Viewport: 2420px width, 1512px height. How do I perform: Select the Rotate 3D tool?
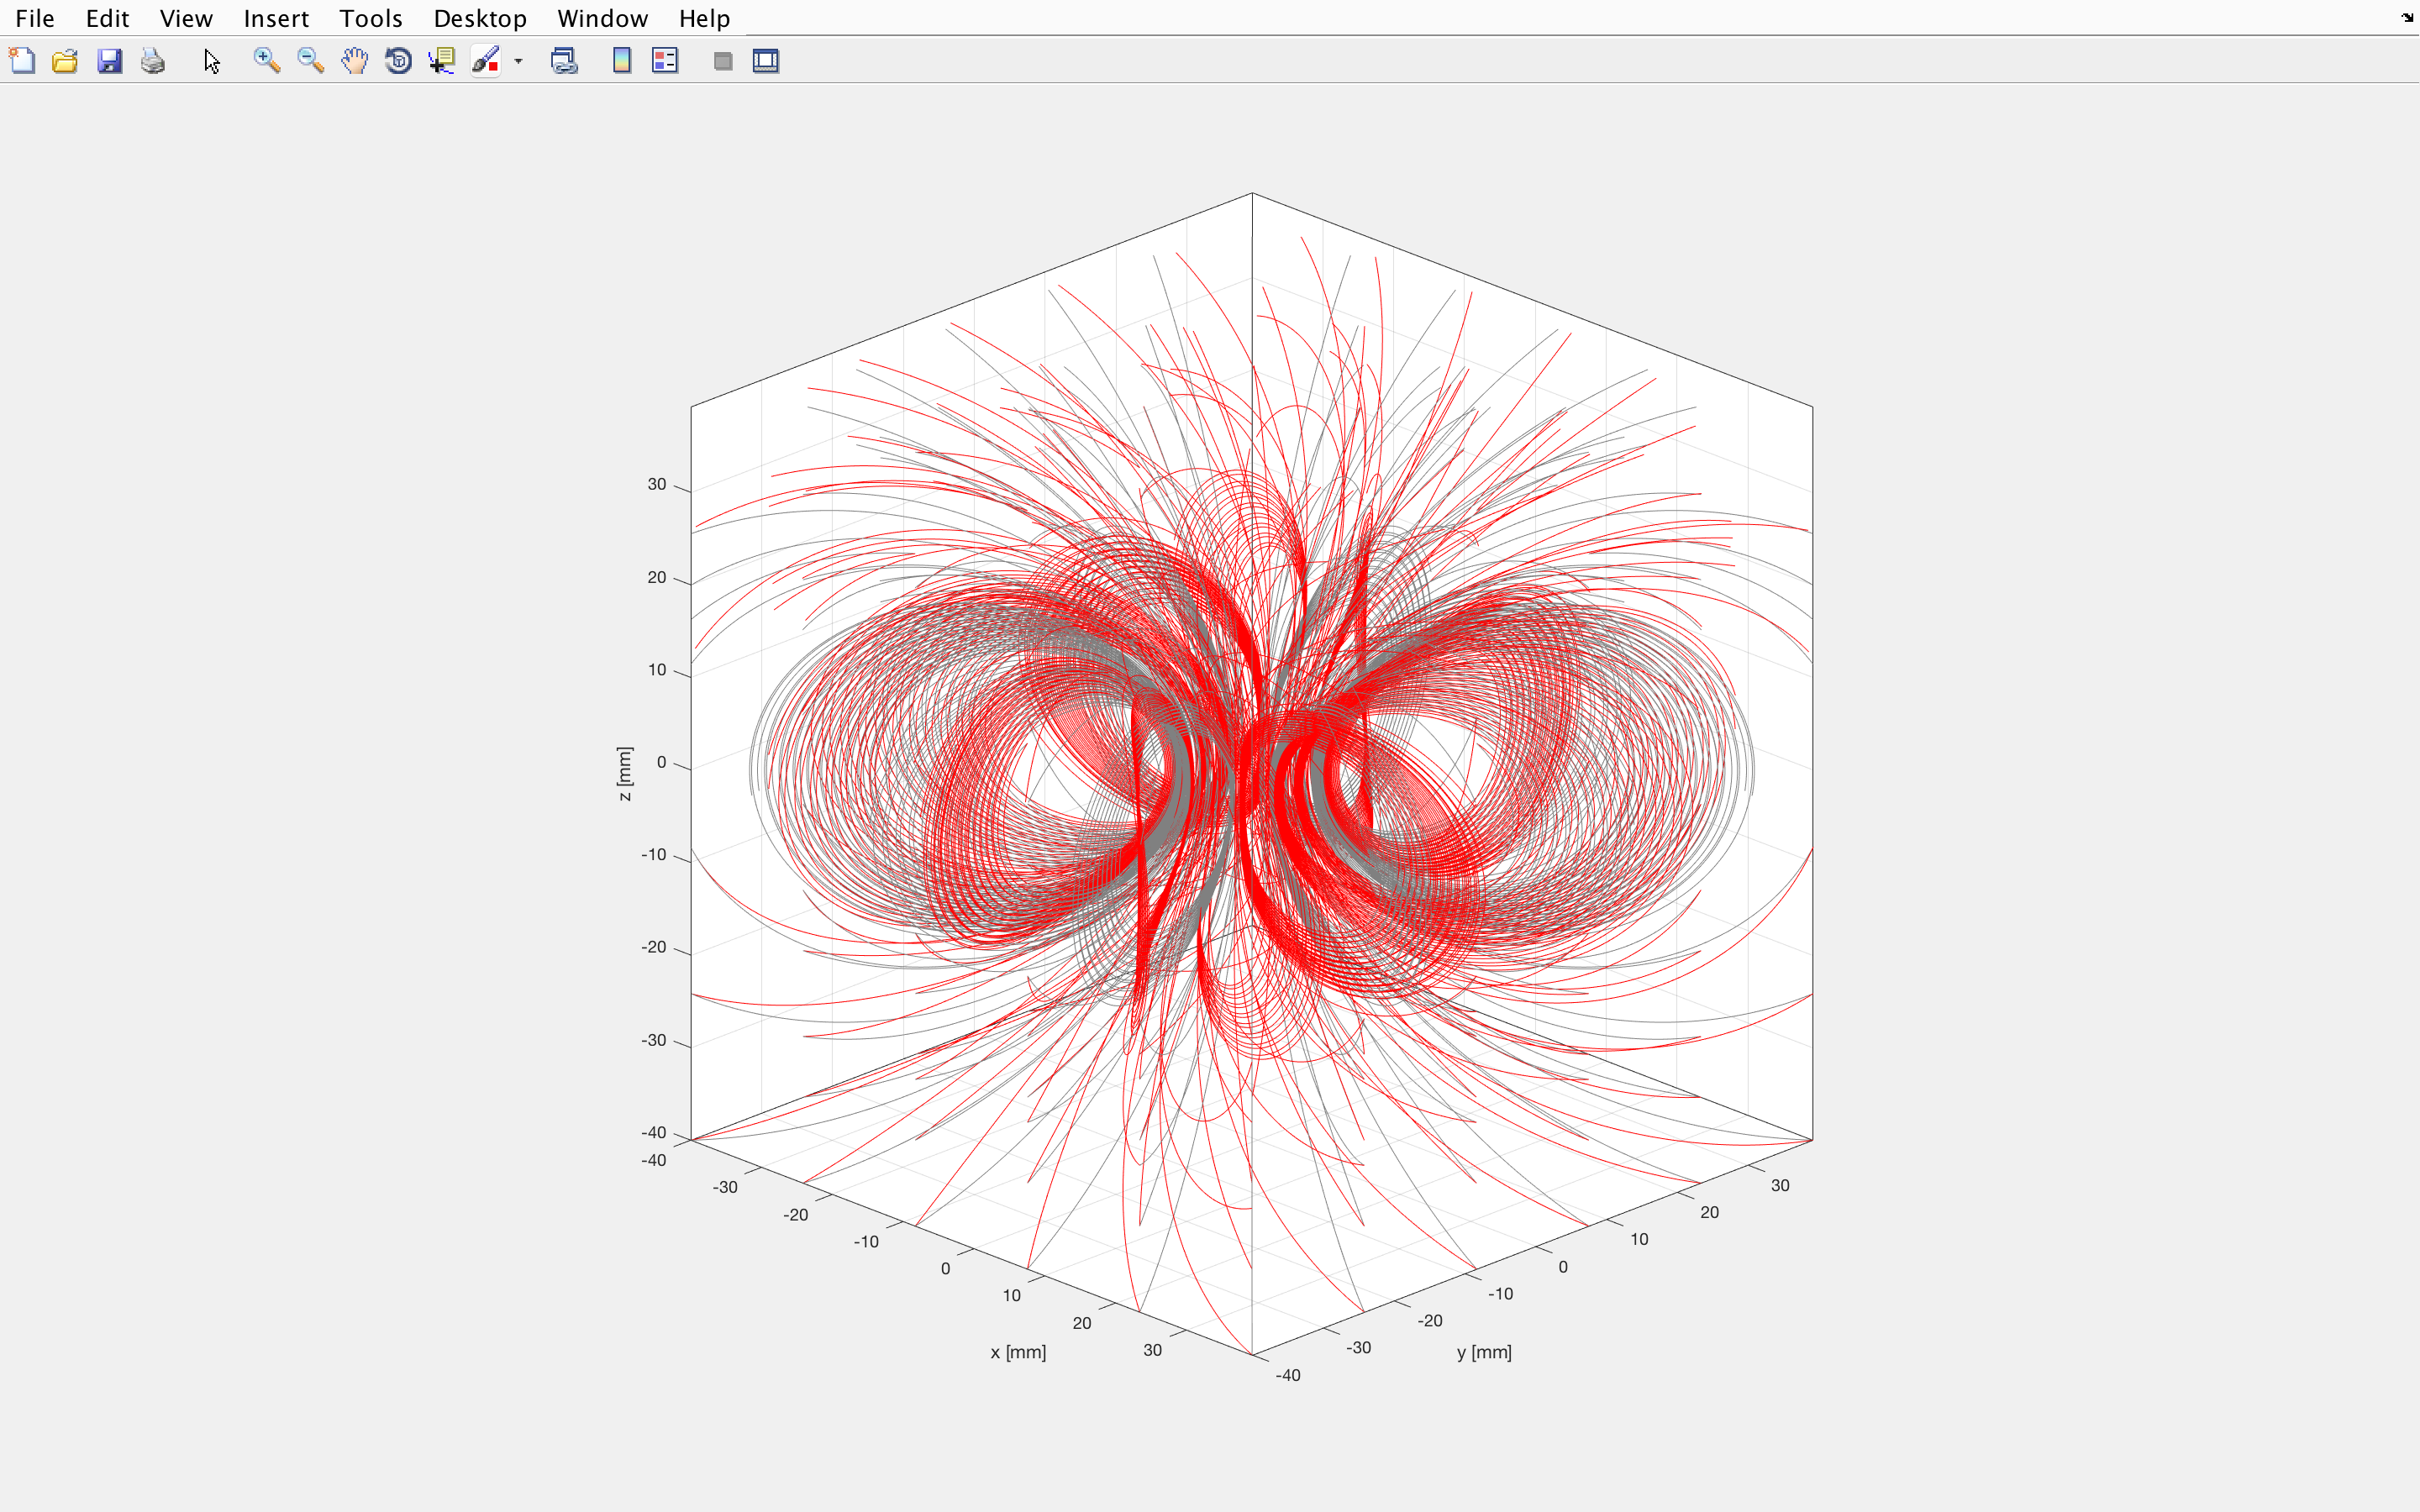click(x=398, y=61)
